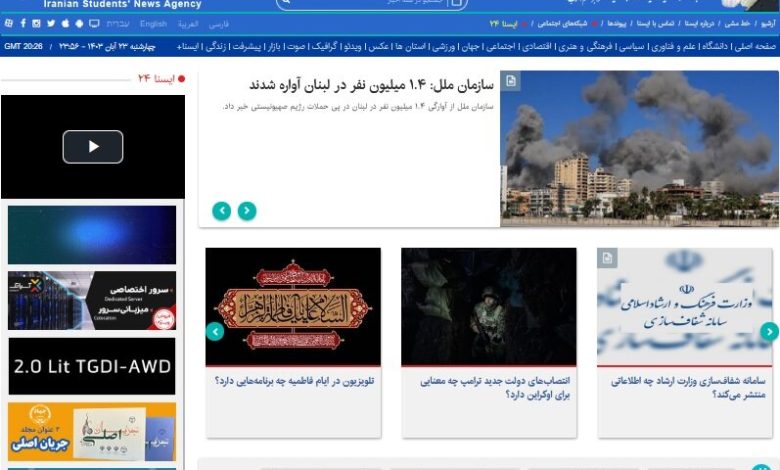The image size is (780, 470).
Task: Click the search magnifier icon
Action: 287,2
